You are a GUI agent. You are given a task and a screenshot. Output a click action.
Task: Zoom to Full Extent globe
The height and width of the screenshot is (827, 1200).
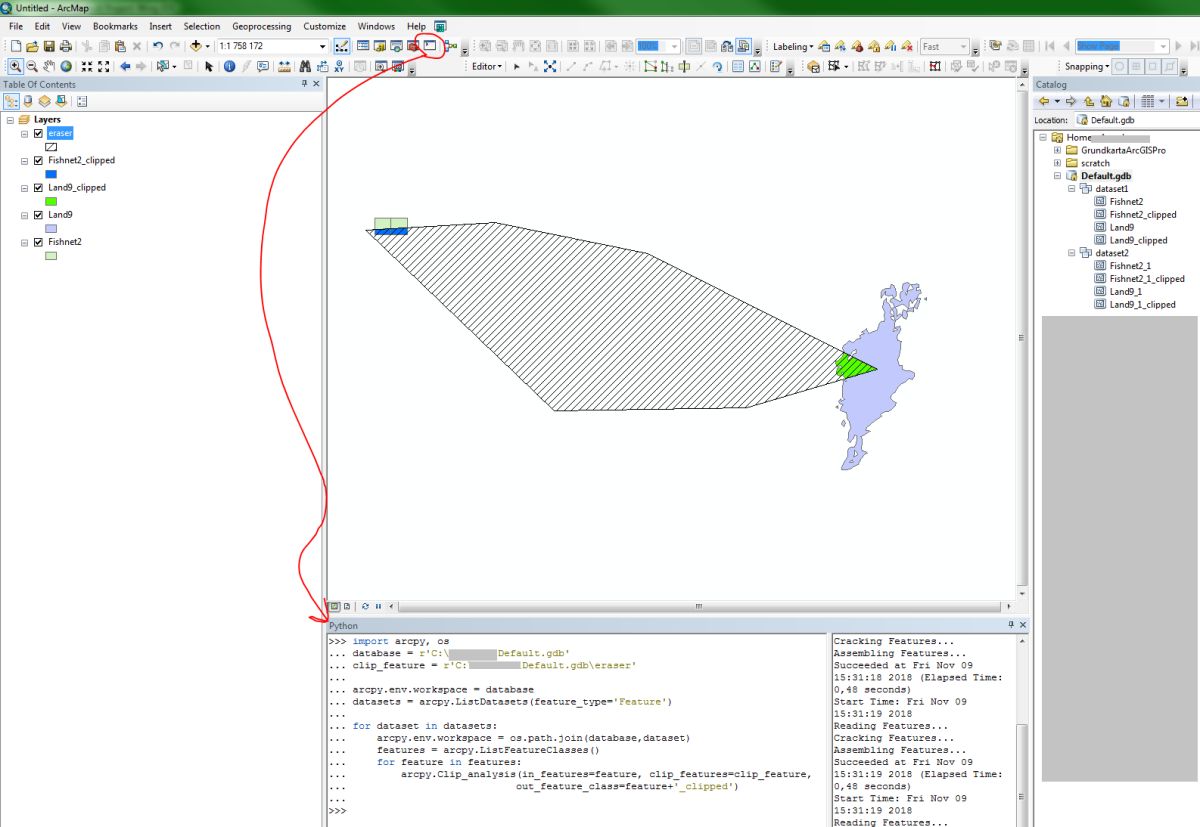(x=66, y=66)
